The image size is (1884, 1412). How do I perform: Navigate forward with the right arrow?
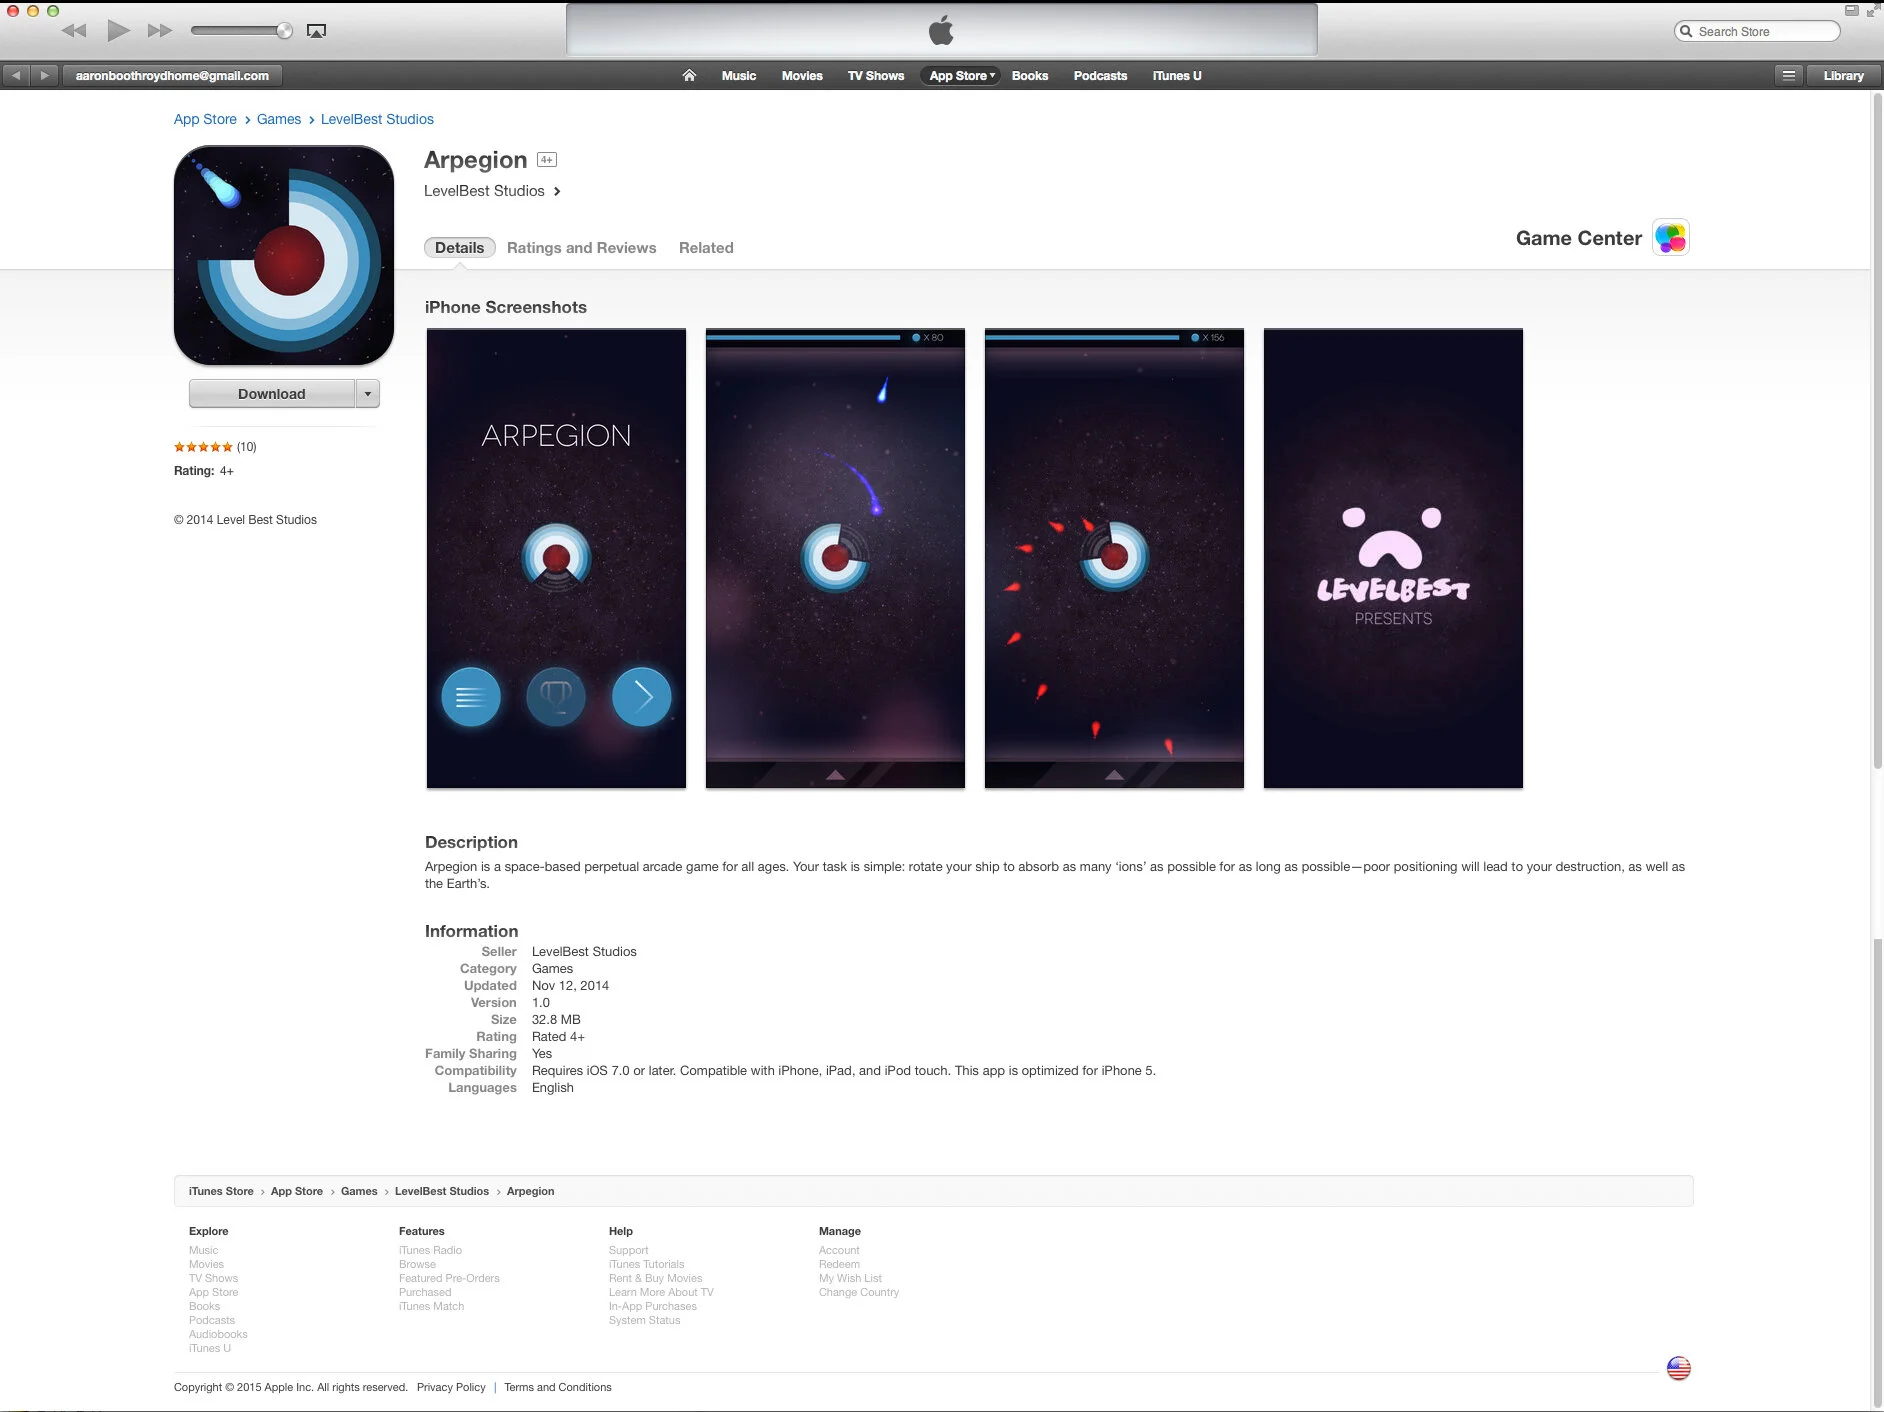[x=44, y=75]
